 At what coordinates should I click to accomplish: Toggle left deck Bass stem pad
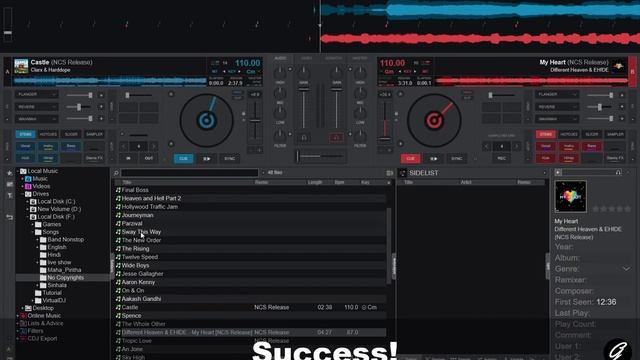pyautogui.click(x=71, y=147)
